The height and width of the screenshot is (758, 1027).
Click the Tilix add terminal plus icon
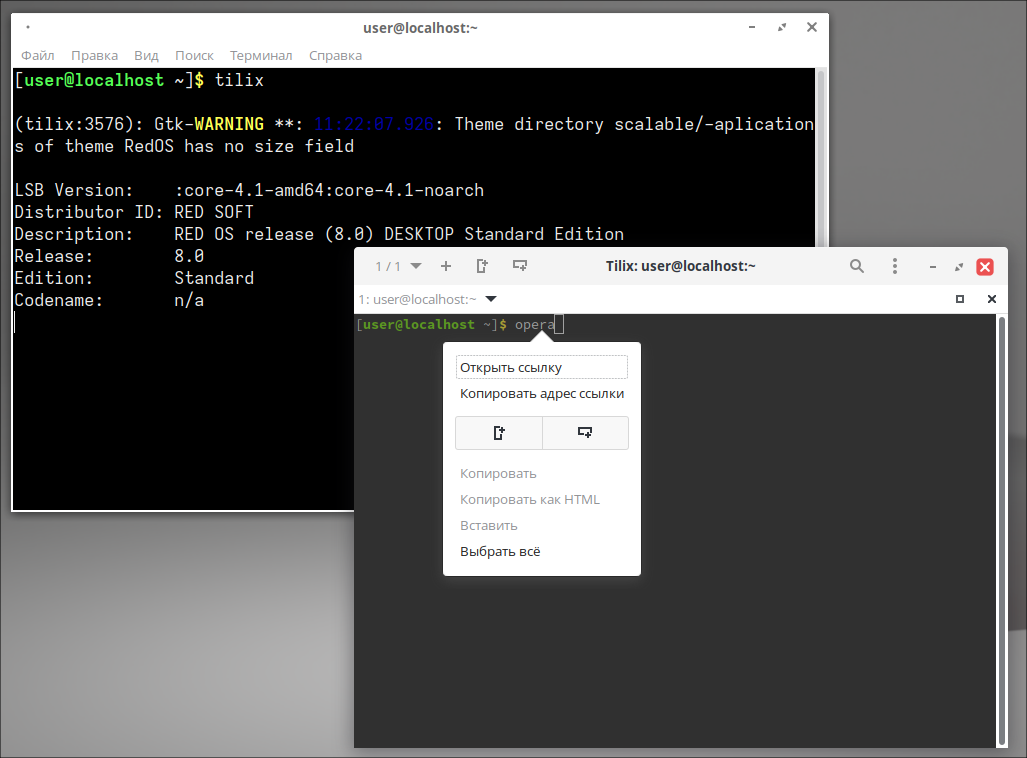446,266
